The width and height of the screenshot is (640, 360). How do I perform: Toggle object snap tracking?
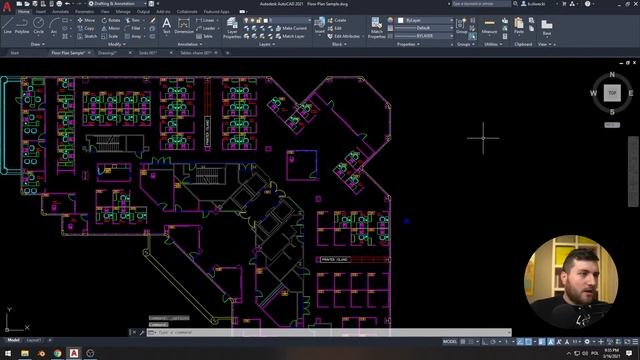[520, 342]
